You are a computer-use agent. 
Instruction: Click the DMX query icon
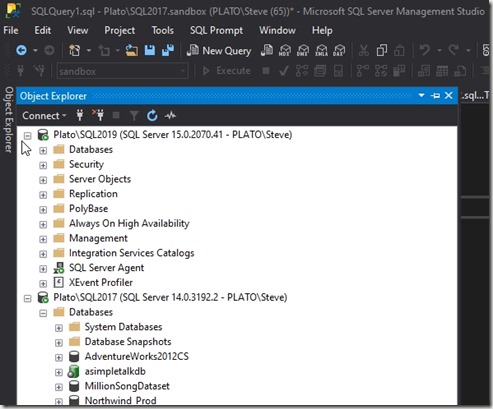pos(303,50)
